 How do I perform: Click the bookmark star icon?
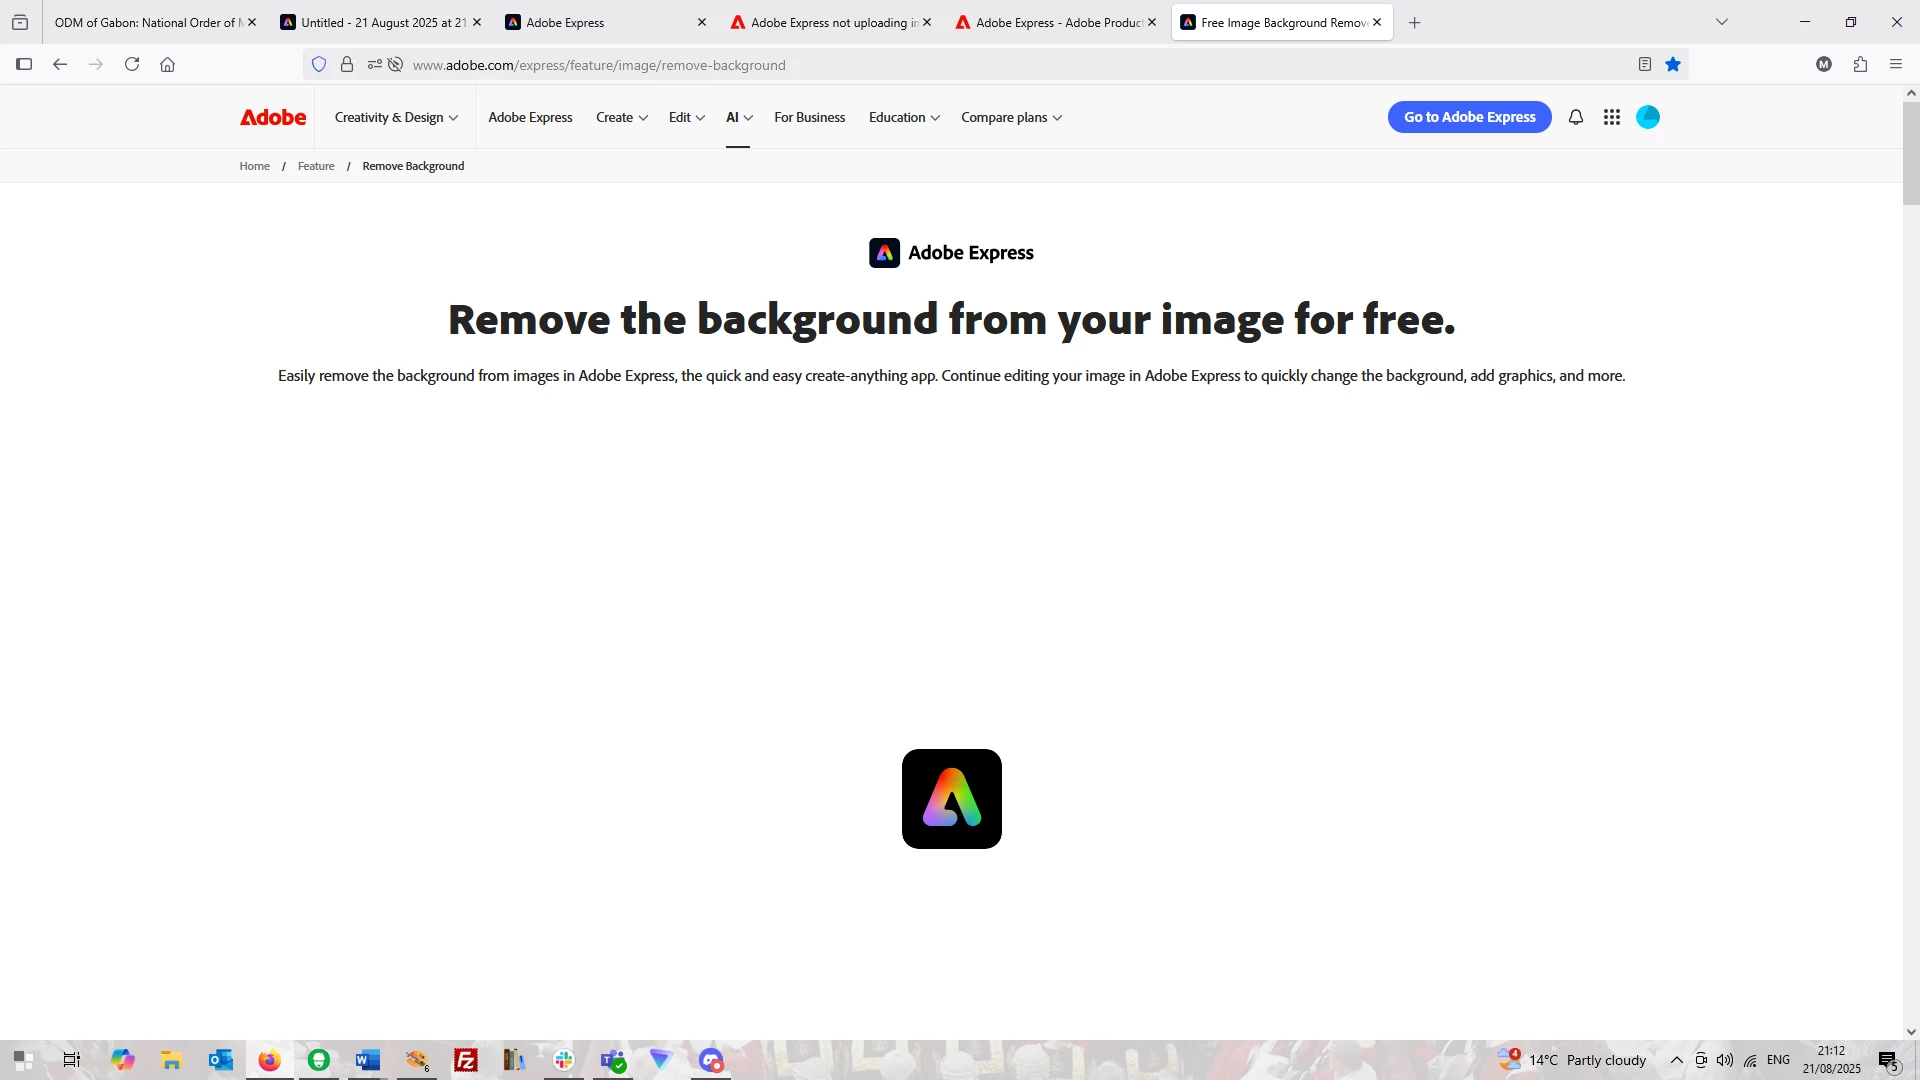click(x=1673, y=65)
